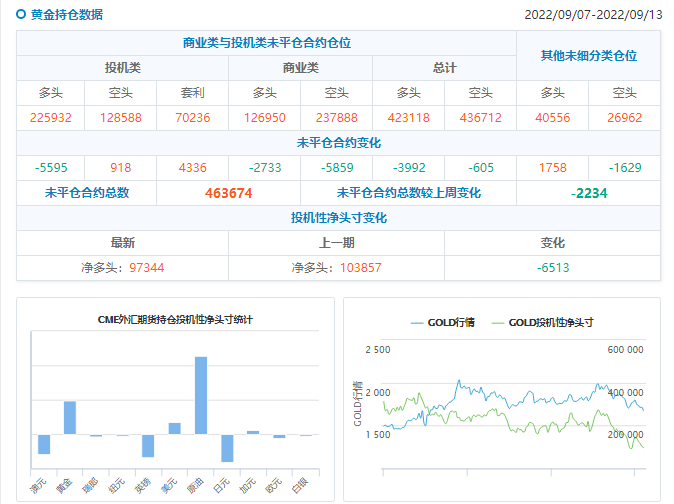Screen dimensions: 674x504
Task: Click the 变化 value -6513
Action: tap(552, 268)
